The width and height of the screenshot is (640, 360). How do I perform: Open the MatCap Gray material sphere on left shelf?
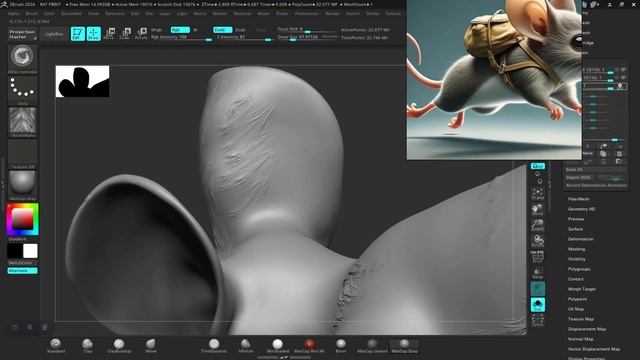(x=22, y=184)
